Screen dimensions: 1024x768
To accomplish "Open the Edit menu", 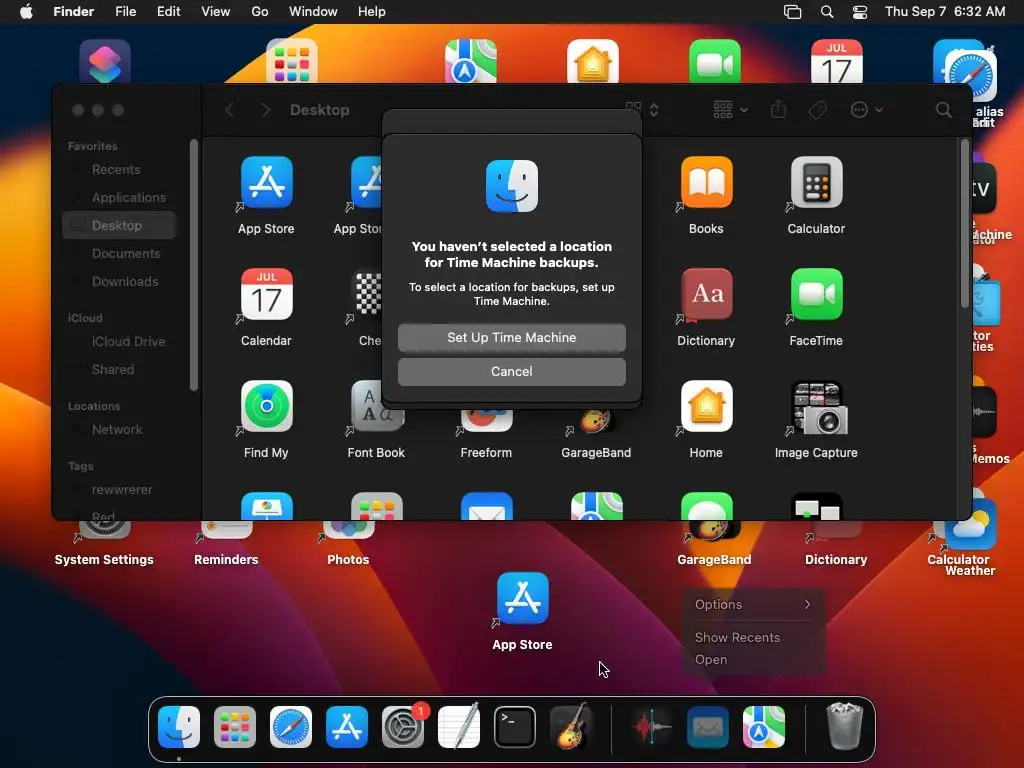I will point(168,12).
